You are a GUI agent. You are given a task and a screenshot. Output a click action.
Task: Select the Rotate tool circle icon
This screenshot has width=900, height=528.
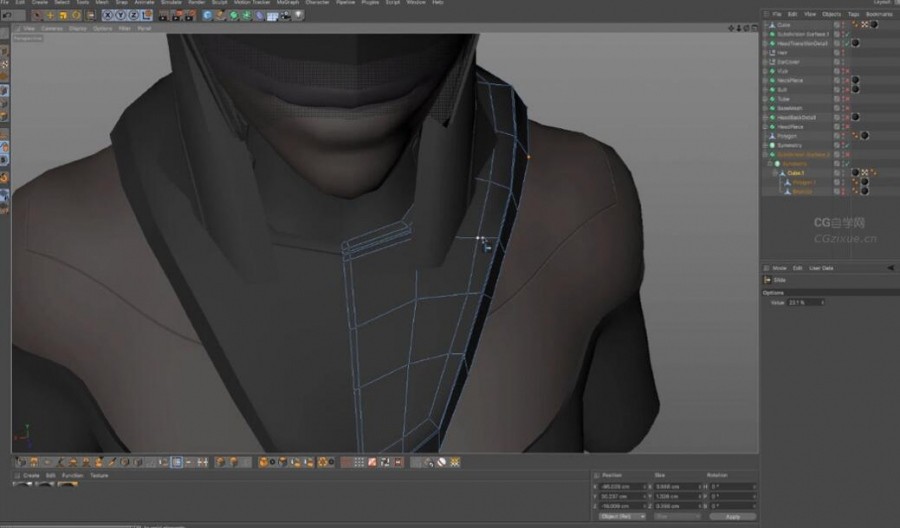(76, 15)
